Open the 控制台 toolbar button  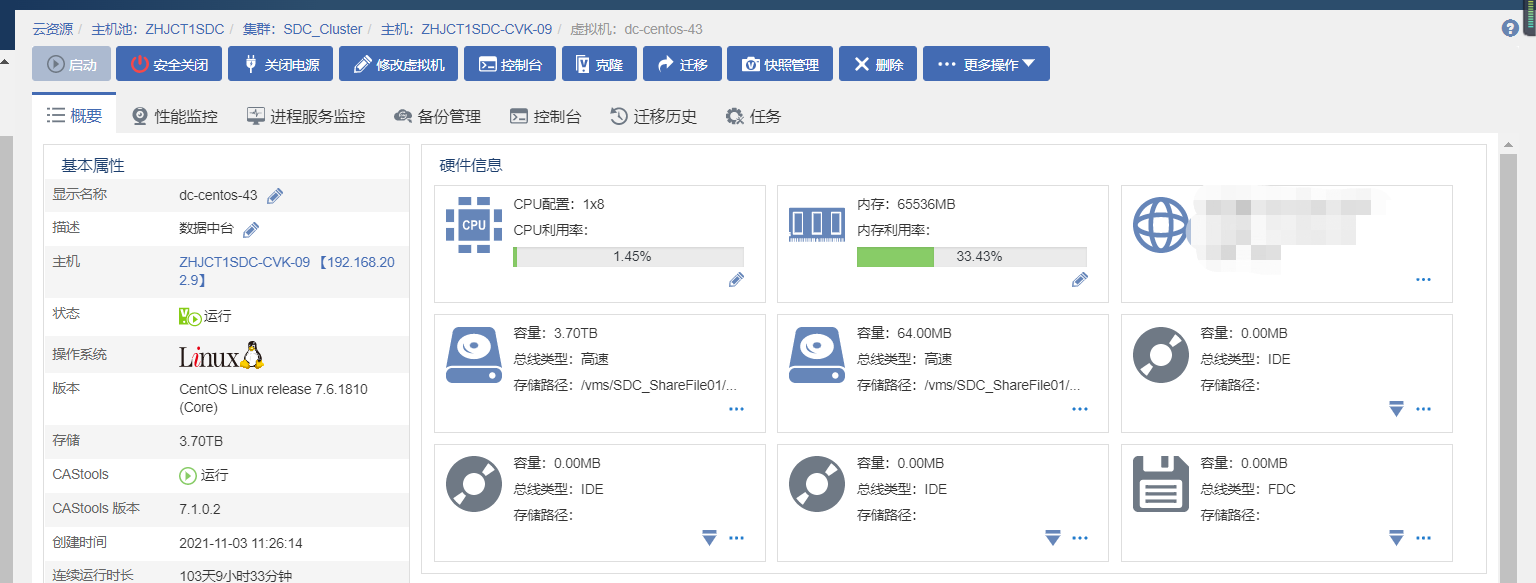click(509, 64)
